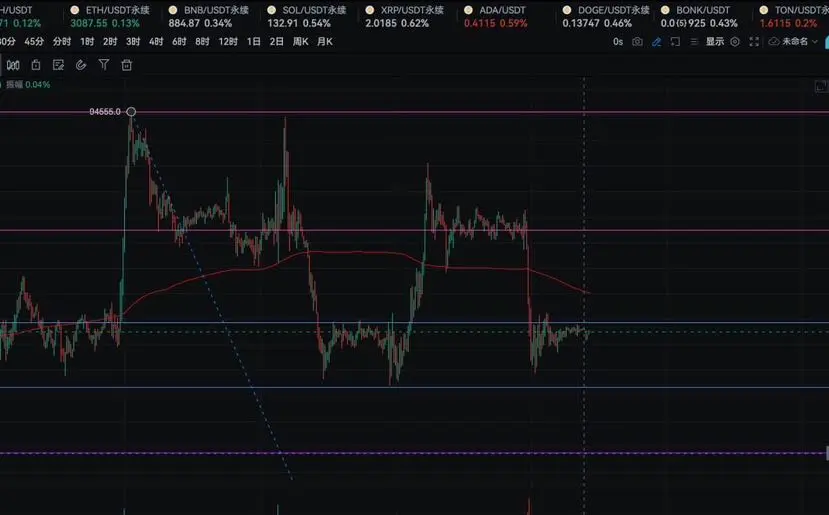Image resolution: width=829 pixels, height=515 pixels.
Task: Delete drawings with trash icon
Action: point(126,65)
